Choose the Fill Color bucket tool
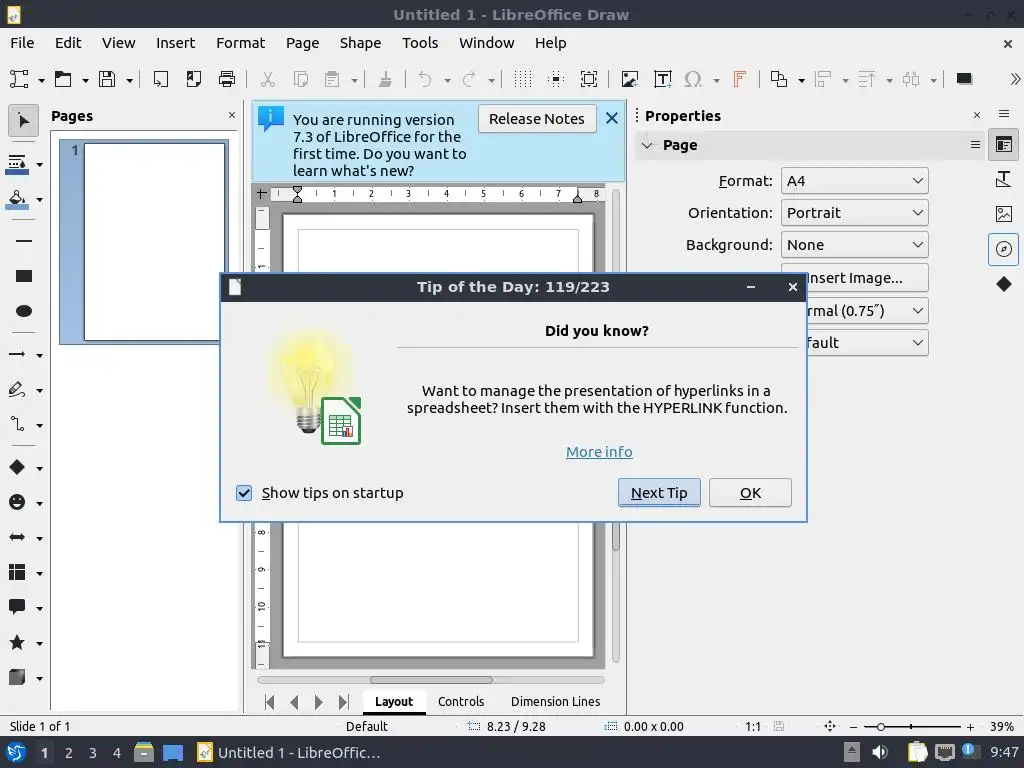 click(x=17, y=199)
